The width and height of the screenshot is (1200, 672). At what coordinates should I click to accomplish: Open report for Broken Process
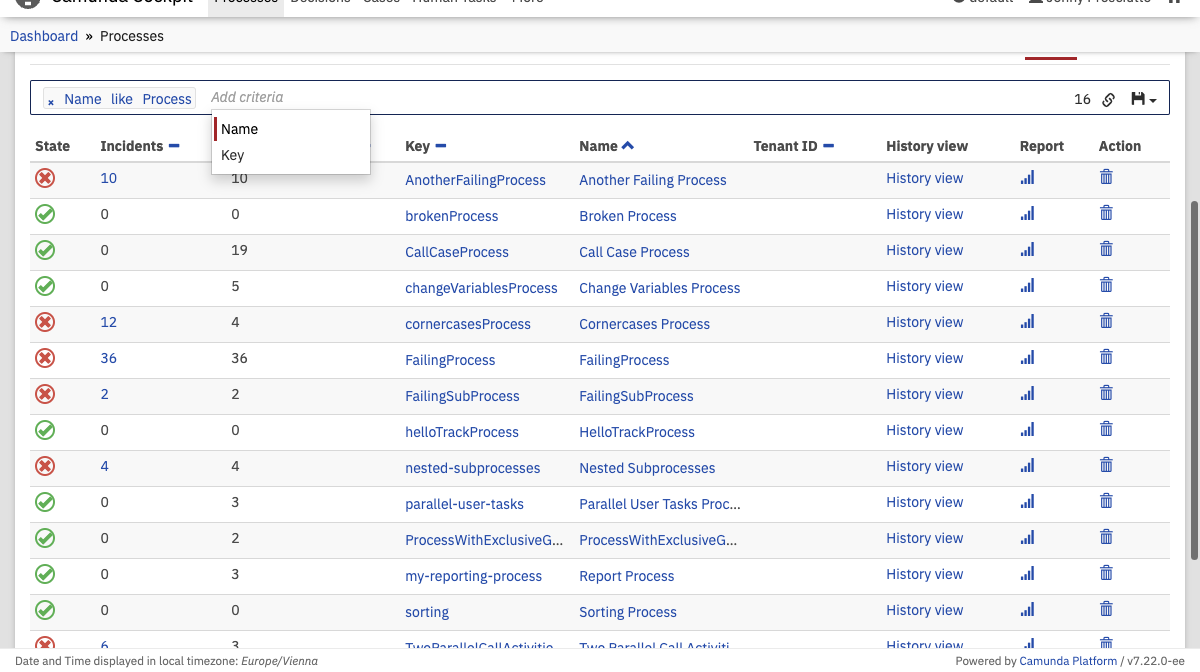(1027, 213)
